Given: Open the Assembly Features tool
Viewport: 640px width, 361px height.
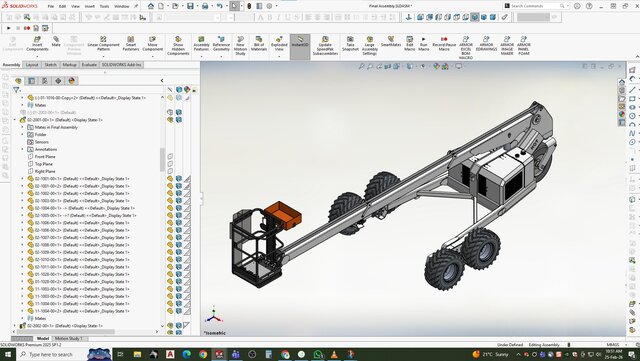Looking at the screenshot, I should (x=201, y=44).
